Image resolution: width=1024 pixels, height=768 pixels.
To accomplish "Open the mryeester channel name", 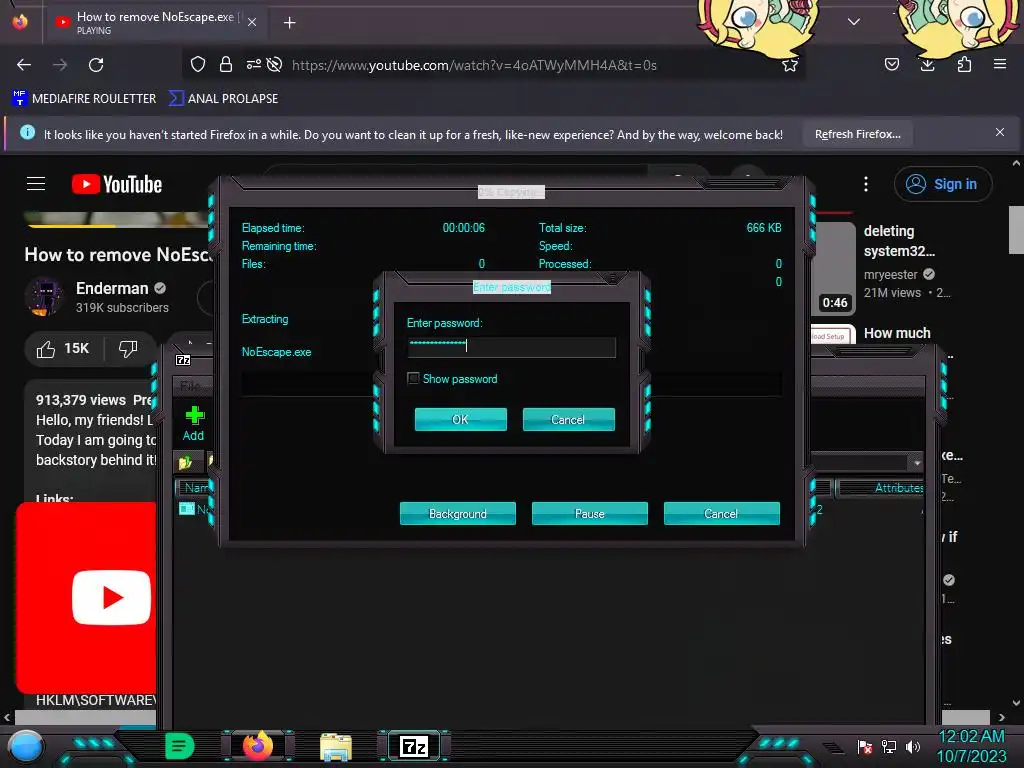I will point(890,274).
